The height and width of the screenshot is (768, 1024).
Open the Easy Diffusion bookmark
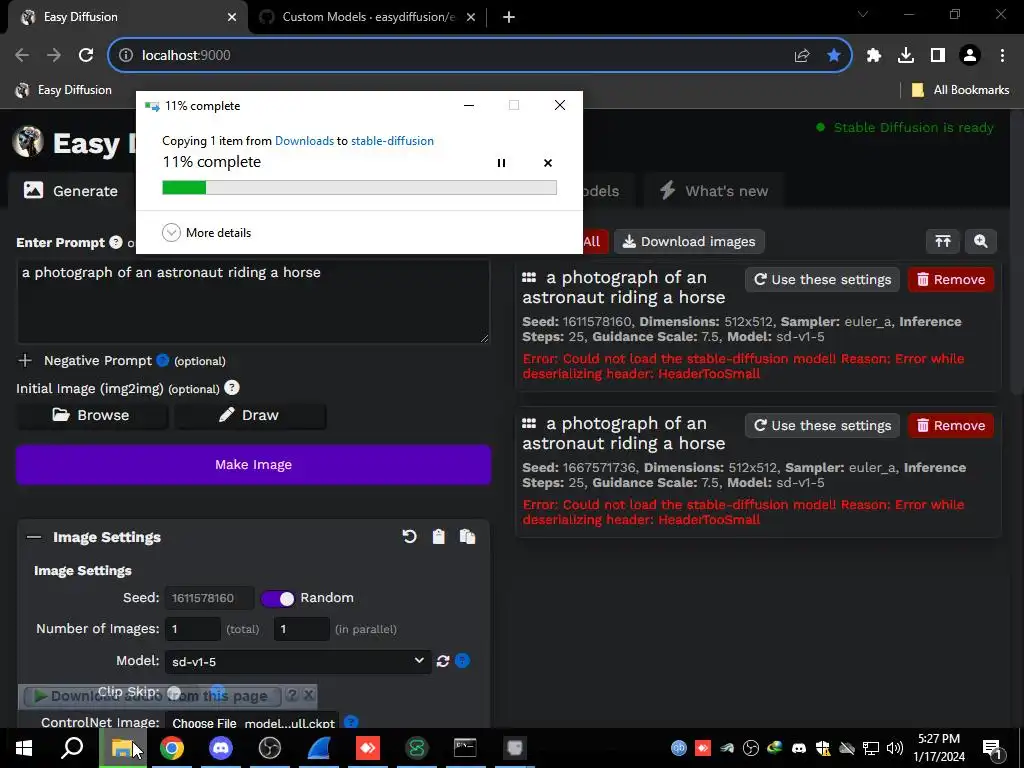[x=64, y=90]
